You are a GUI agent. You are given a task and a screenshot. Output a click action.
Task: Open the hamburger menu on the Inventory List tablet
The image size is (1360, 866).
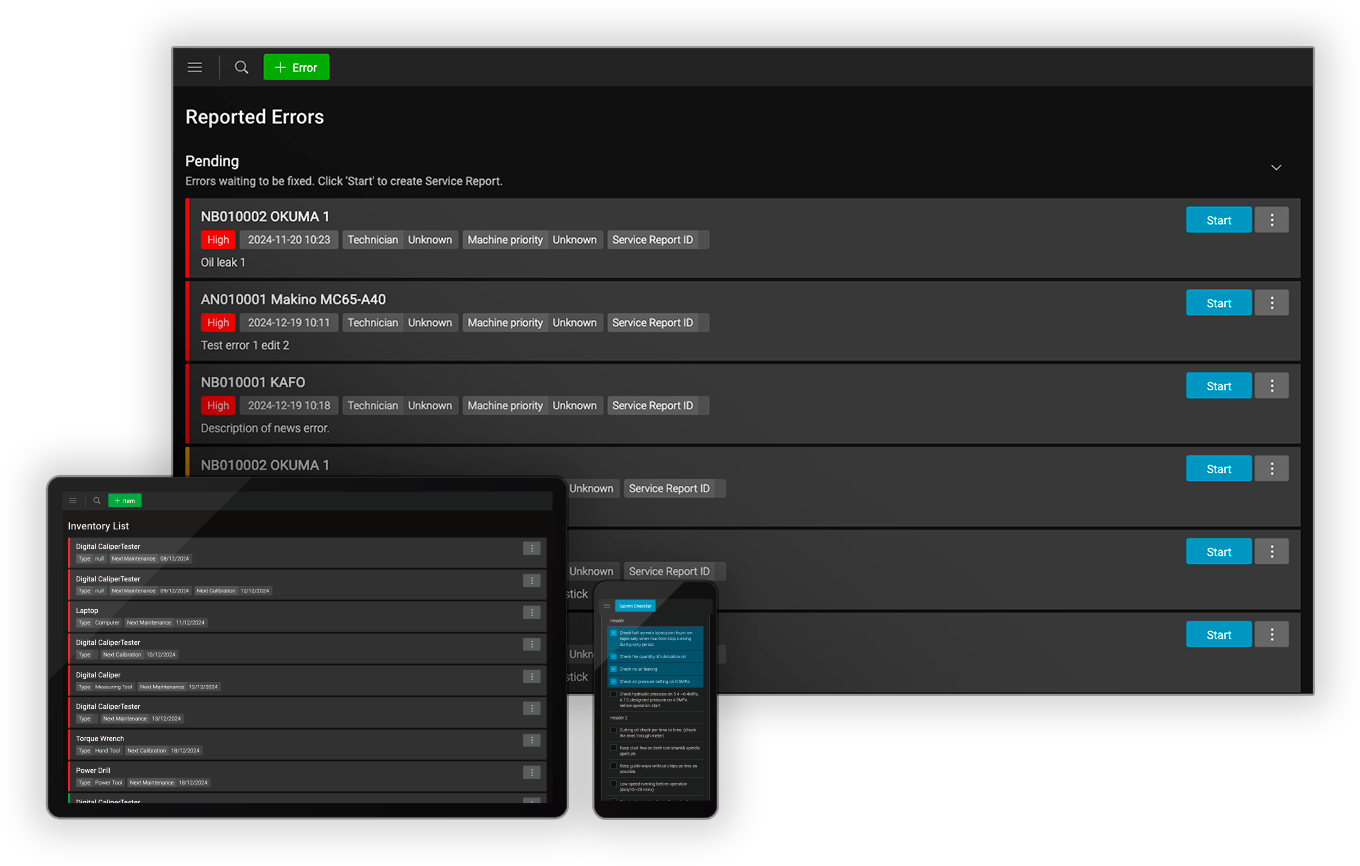coord(72,500)
